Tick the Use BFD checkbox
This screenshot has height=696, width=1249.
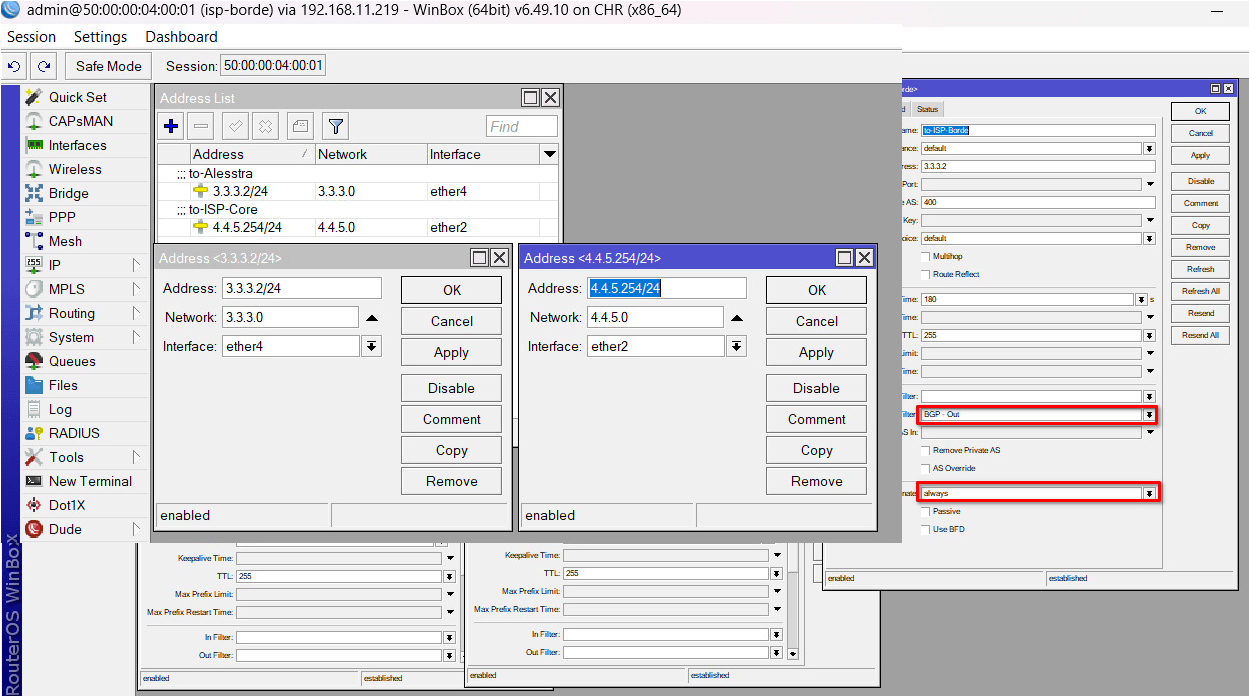click(x=925, y=529)
